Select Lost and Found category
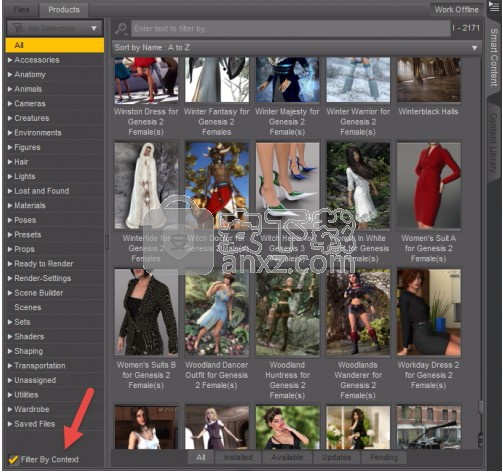This screenshot has height=473, width=503. (x=55, y=191)
